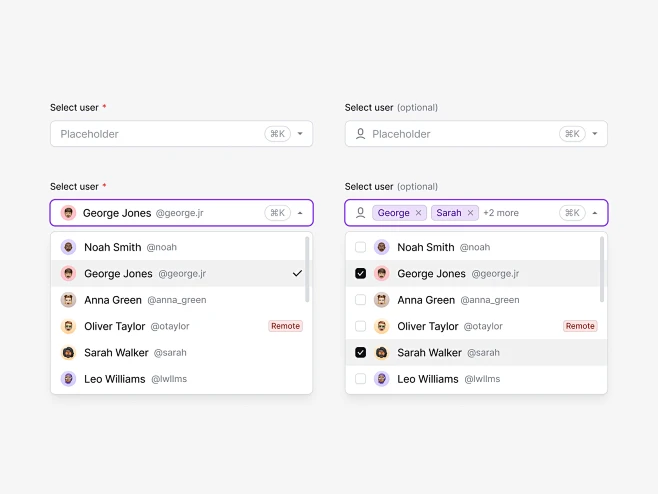Screen dimensions: 658x494
Task: Click the scrollbar in the single-select list
Action: [307, 270]
